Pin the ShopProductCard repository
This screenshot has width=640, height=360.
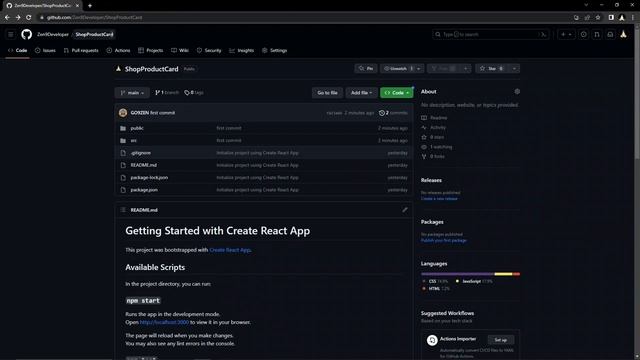(x=366, y=69)
